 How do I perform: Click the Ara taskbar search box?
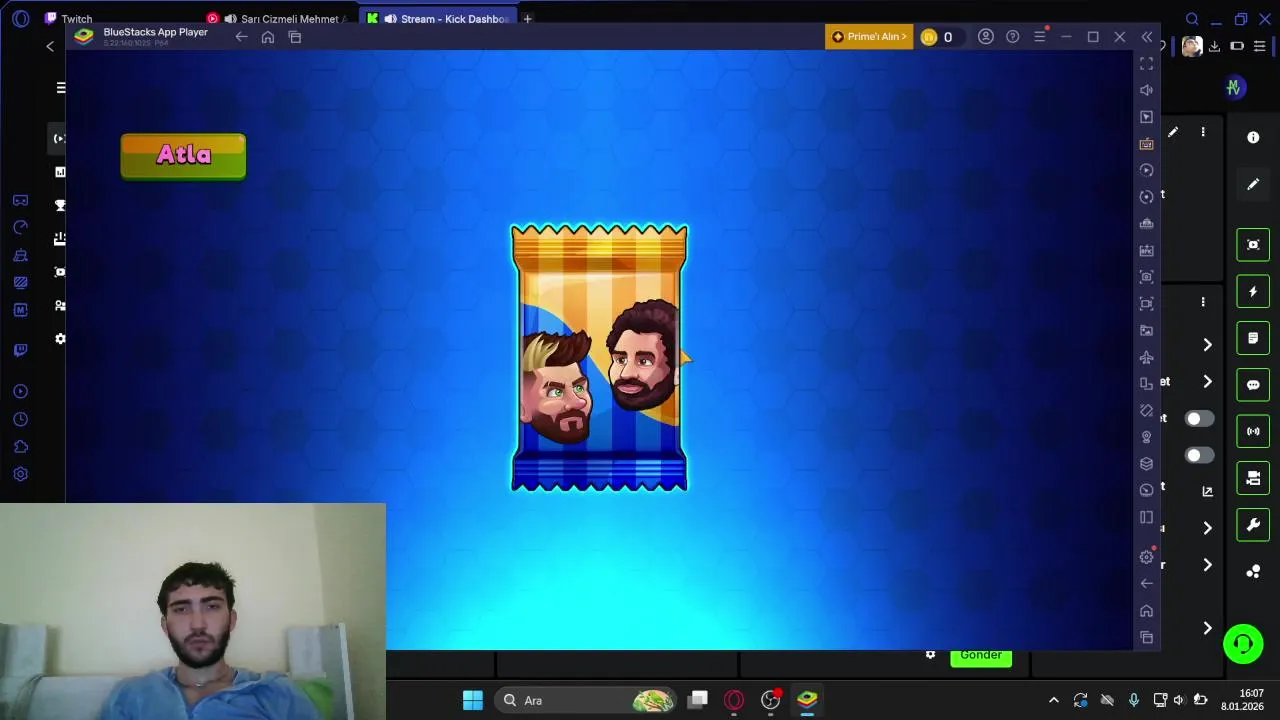tap(586, 700)
